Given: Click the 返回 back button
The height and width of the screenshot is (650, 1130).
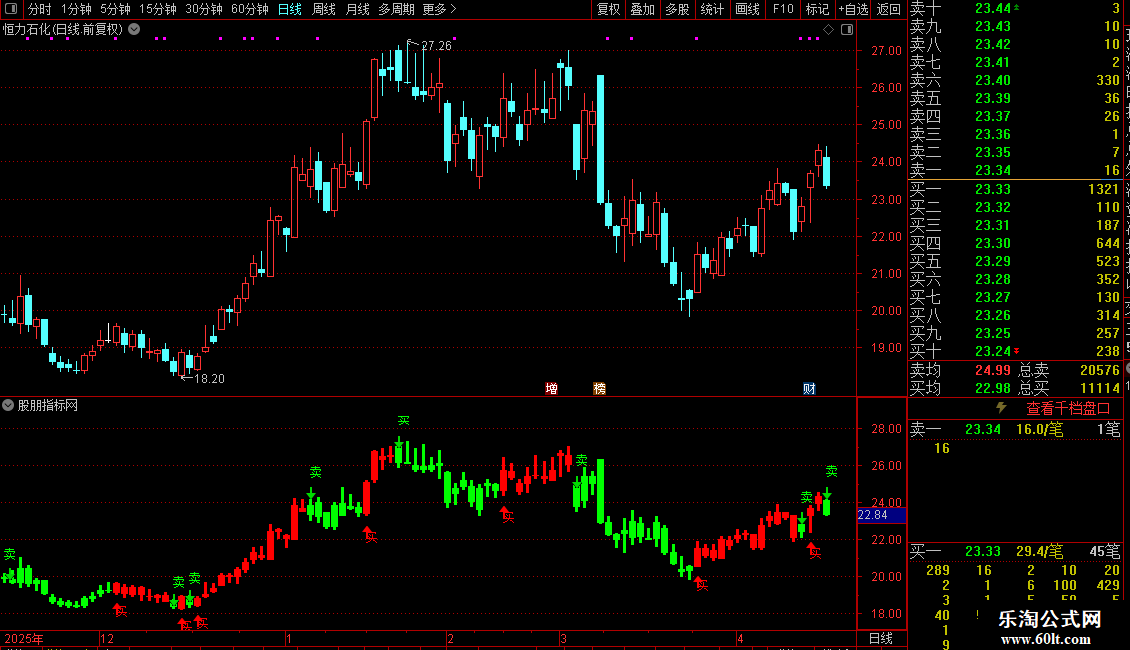Looking at the screenshot, I should coord(889,9).
